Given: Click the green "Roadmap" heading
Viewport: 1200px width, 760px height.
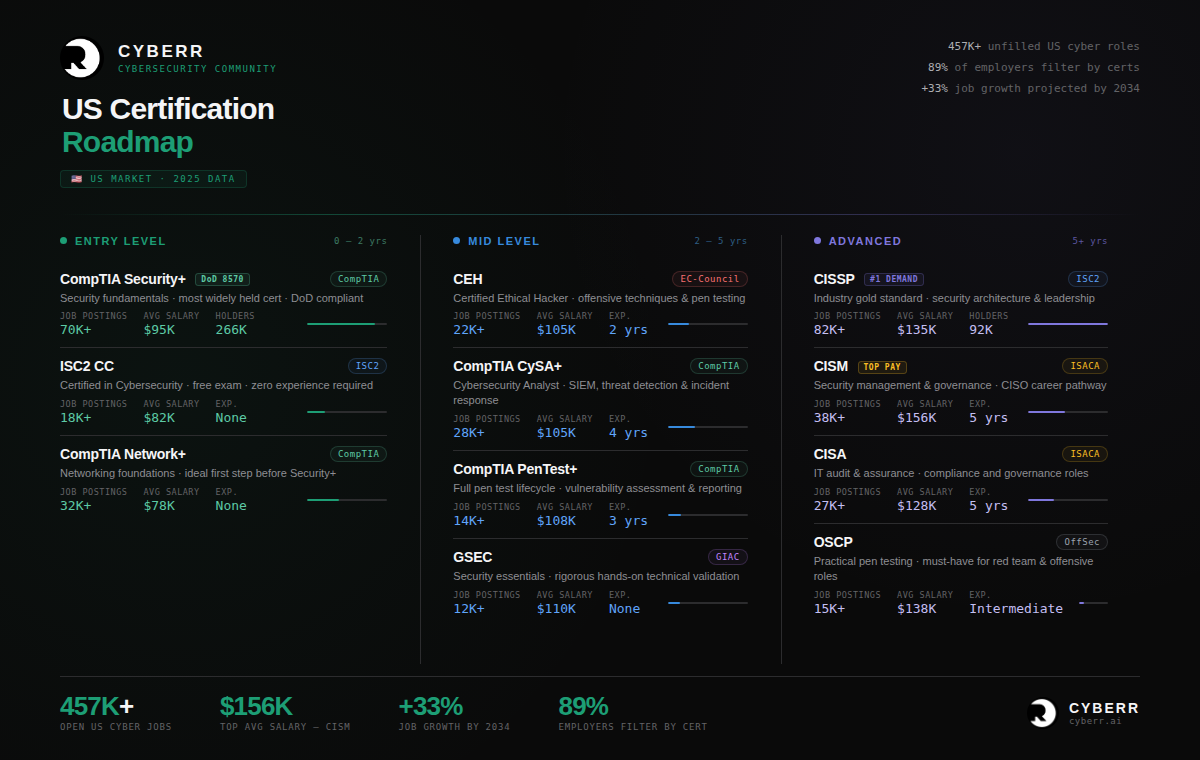Looking at the screenshot, I should 127,142.
